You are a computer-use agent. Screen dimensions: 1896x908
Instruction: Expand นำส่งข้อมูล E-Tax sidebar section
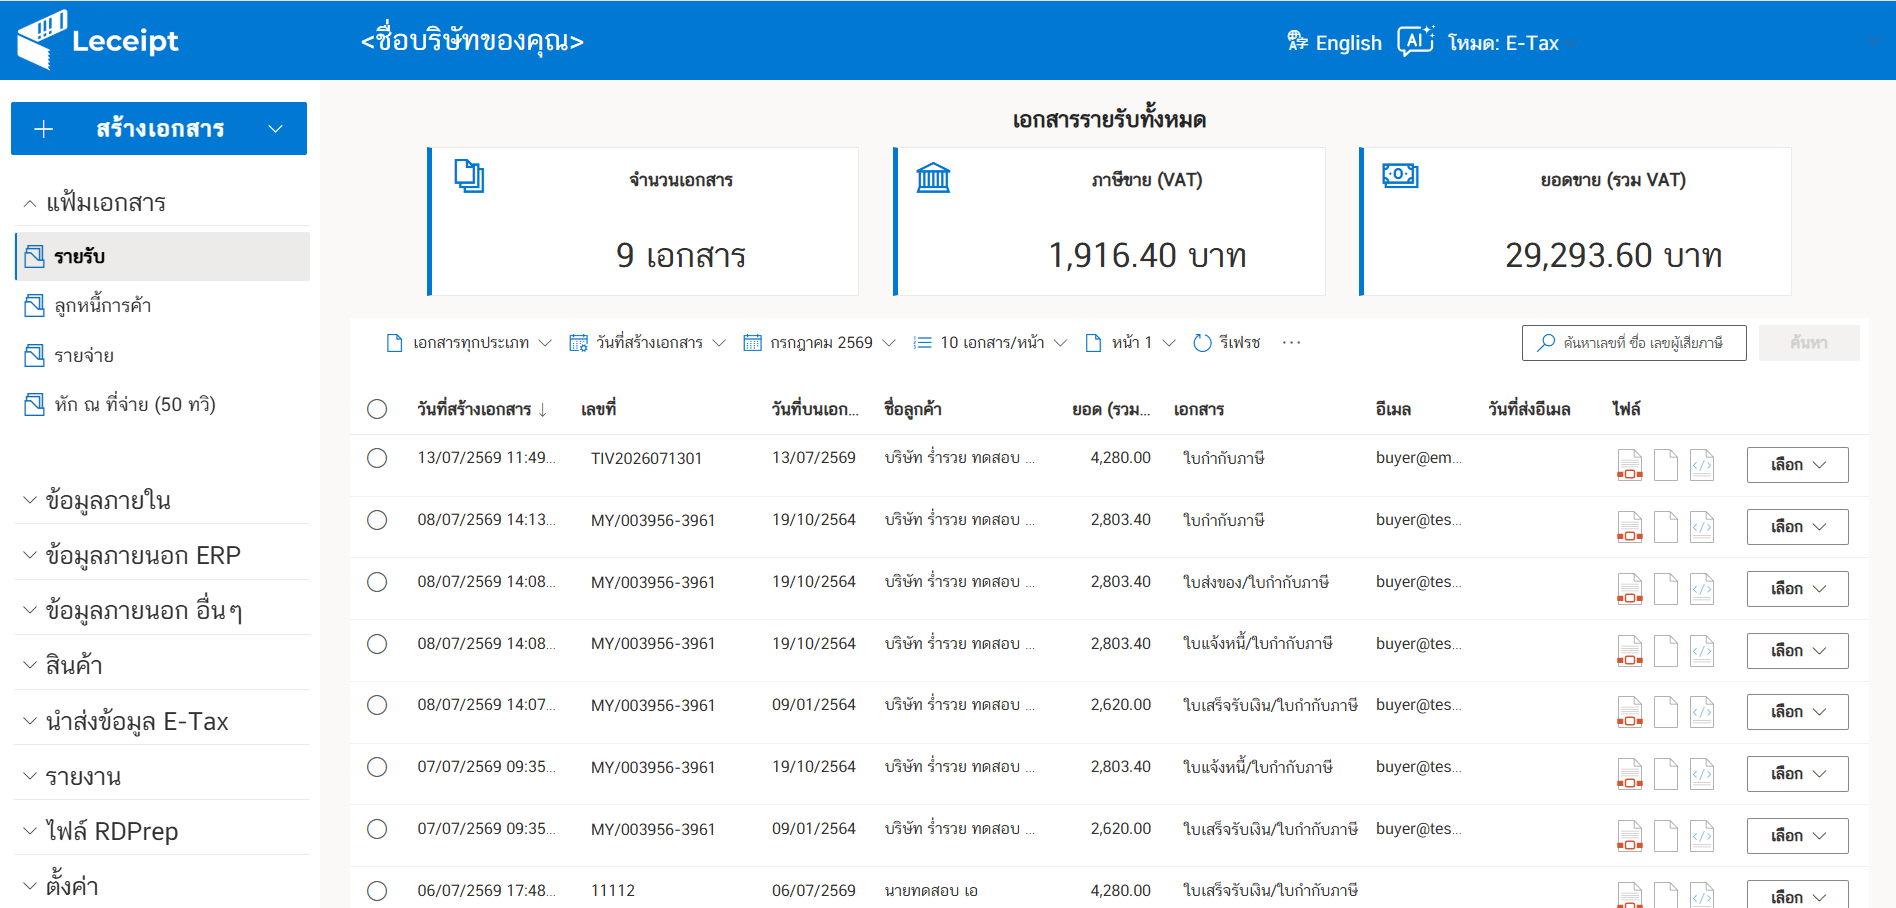[162, 721]
